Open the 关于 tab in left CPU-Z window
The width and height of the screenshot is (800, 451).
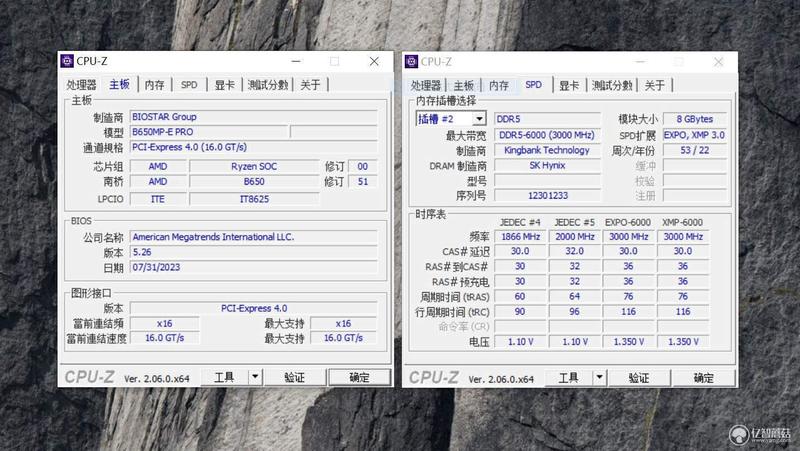click(x=310, y=85)
